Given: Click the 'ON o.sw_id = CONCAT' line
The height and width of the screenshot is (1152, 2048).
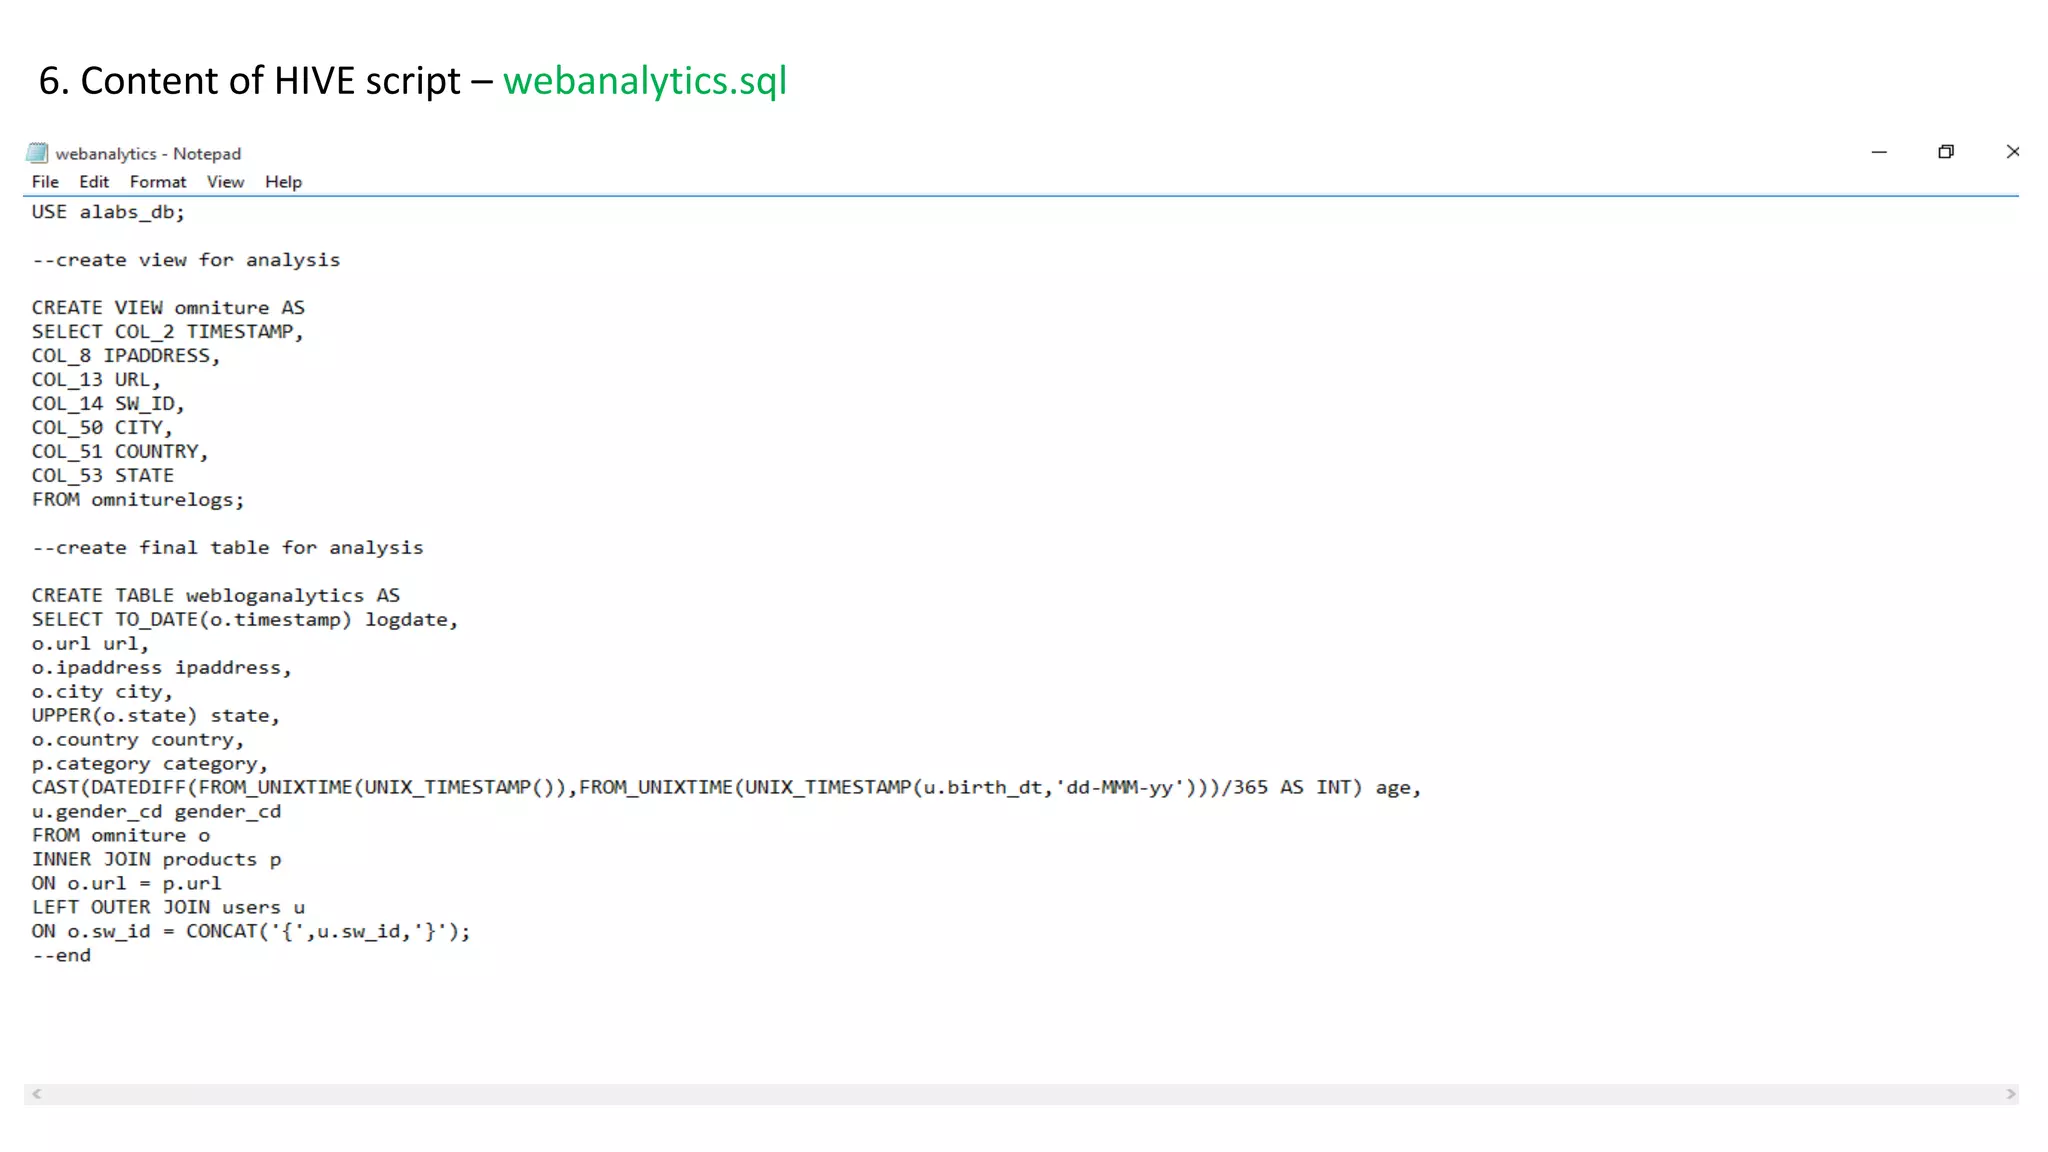Looking at the screenshot, I should point(251,932).
